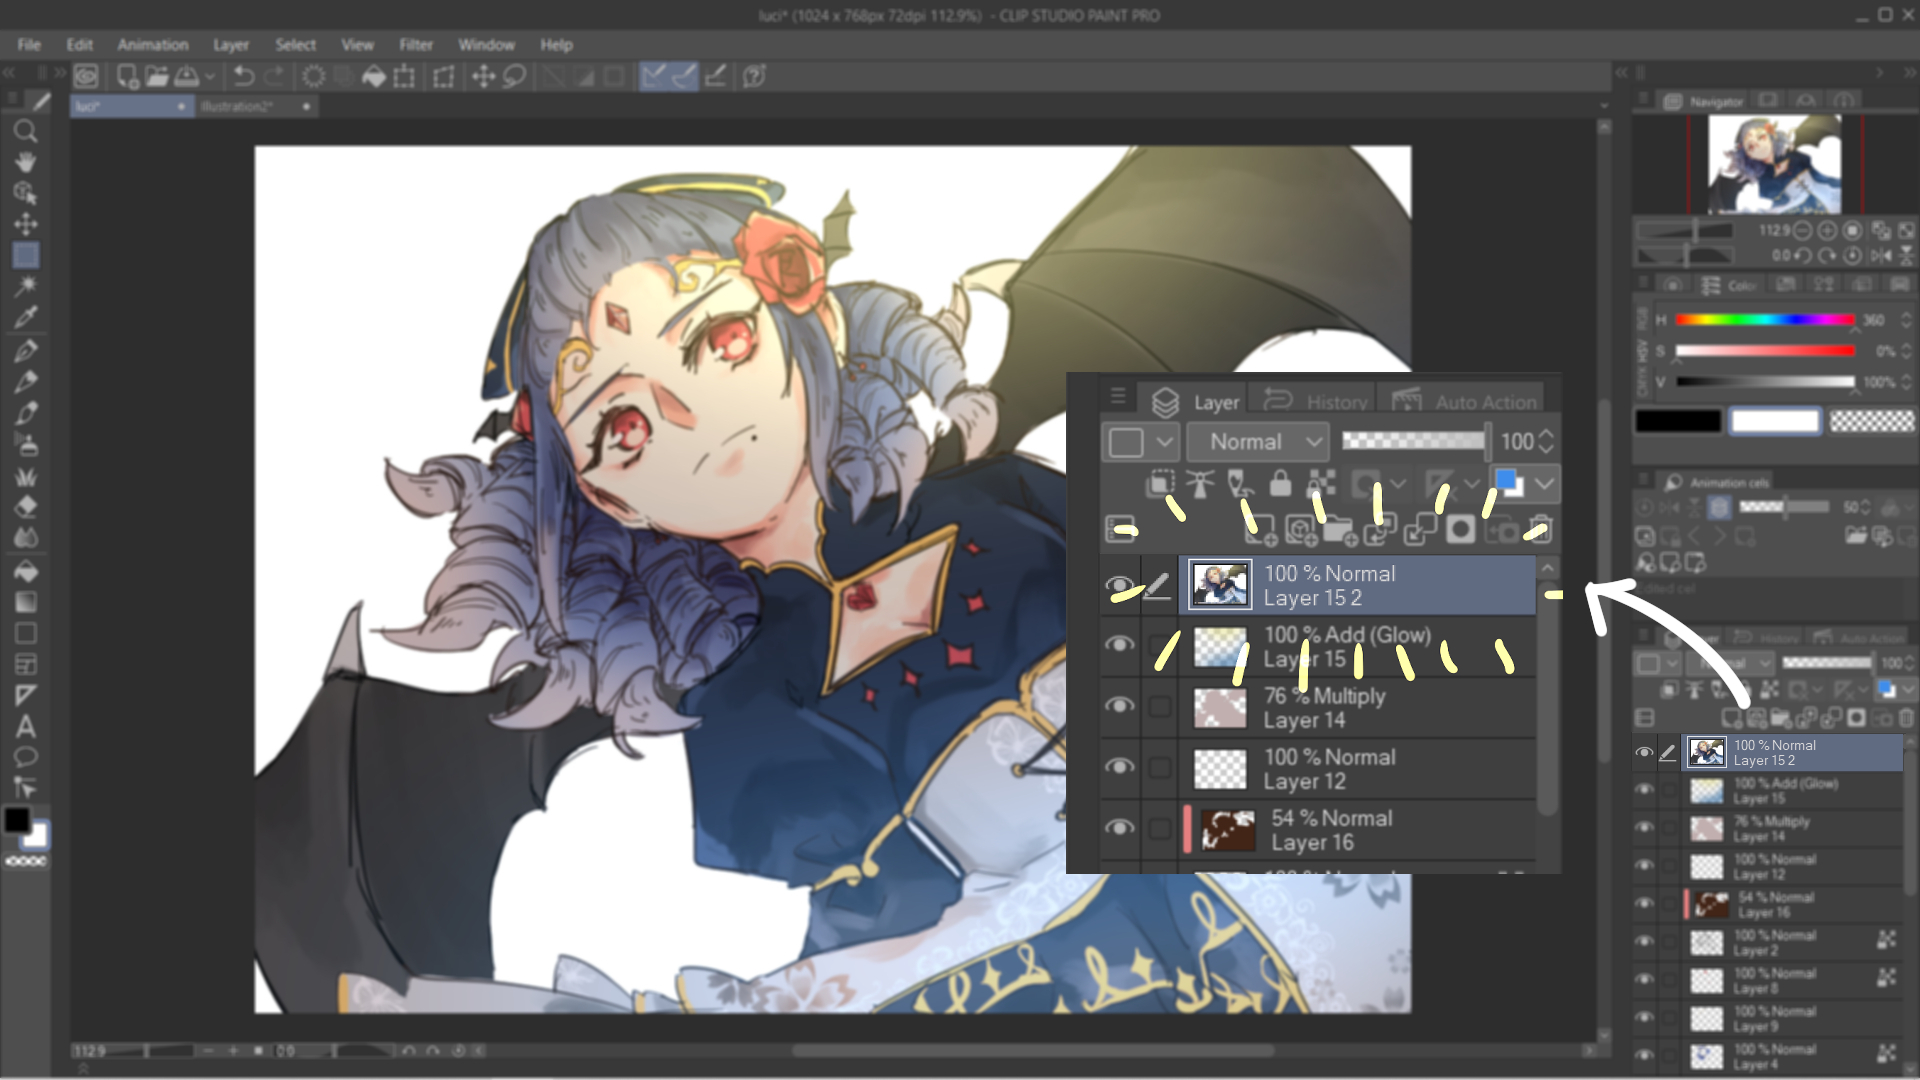Click the Undo button in the toolbar
The height and width of the screenshot is (1080, 1920).
coord(243,75)
